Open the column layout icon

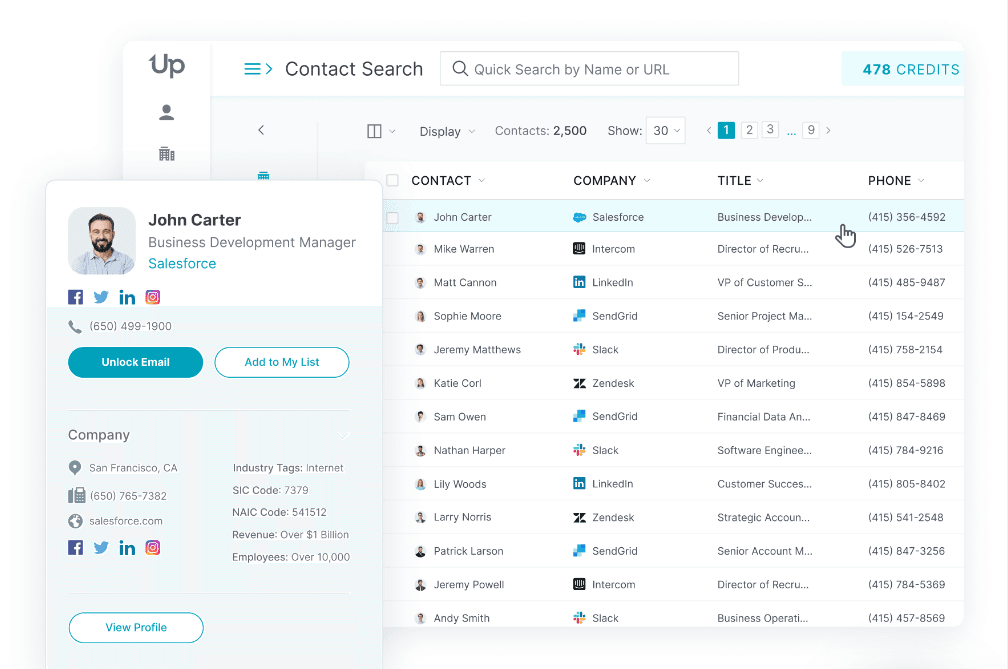point(374,131)
